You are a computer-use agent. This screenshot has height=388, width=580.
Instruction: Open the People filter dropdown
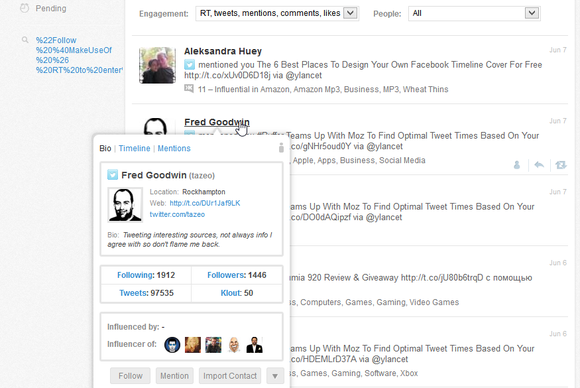click(x=474, y=13)
